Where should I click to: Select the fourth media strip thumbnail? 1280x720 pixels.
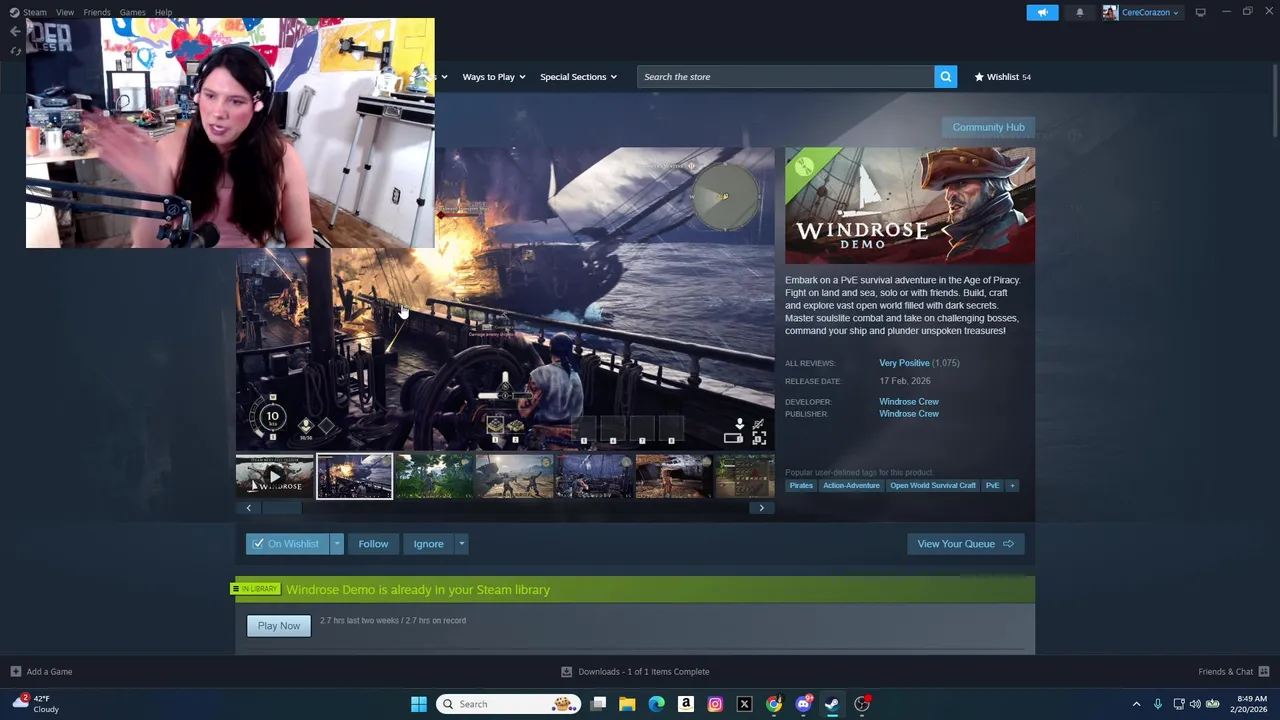[514, 476]
